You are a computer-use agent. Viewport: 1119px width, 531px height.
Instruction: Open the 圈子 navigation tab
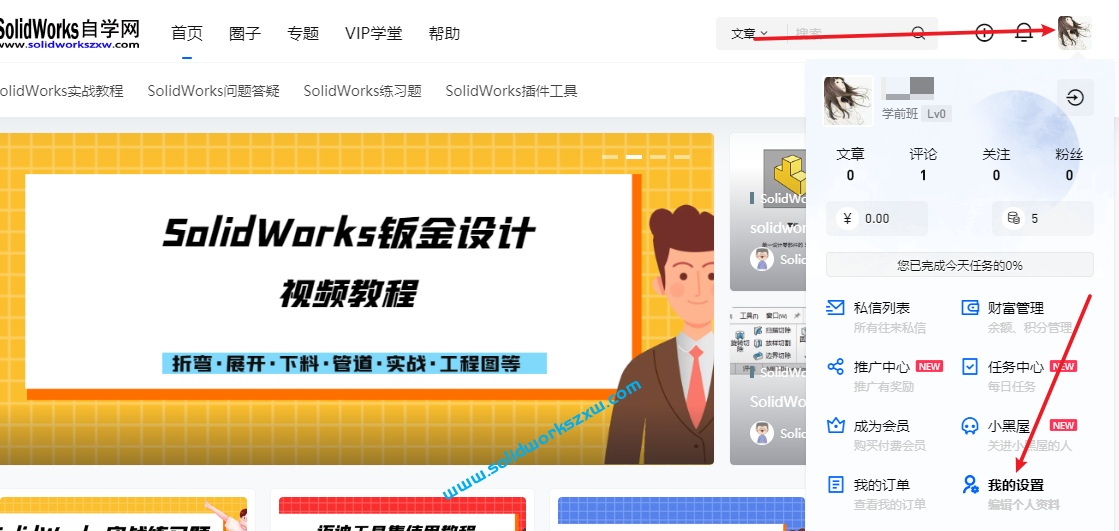tap(245, 33)
